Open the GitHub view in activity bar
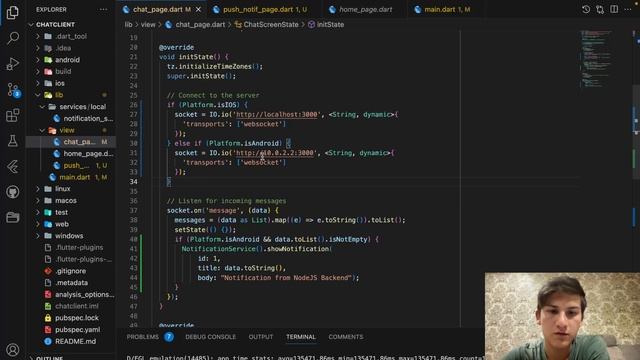 [13, 192]
